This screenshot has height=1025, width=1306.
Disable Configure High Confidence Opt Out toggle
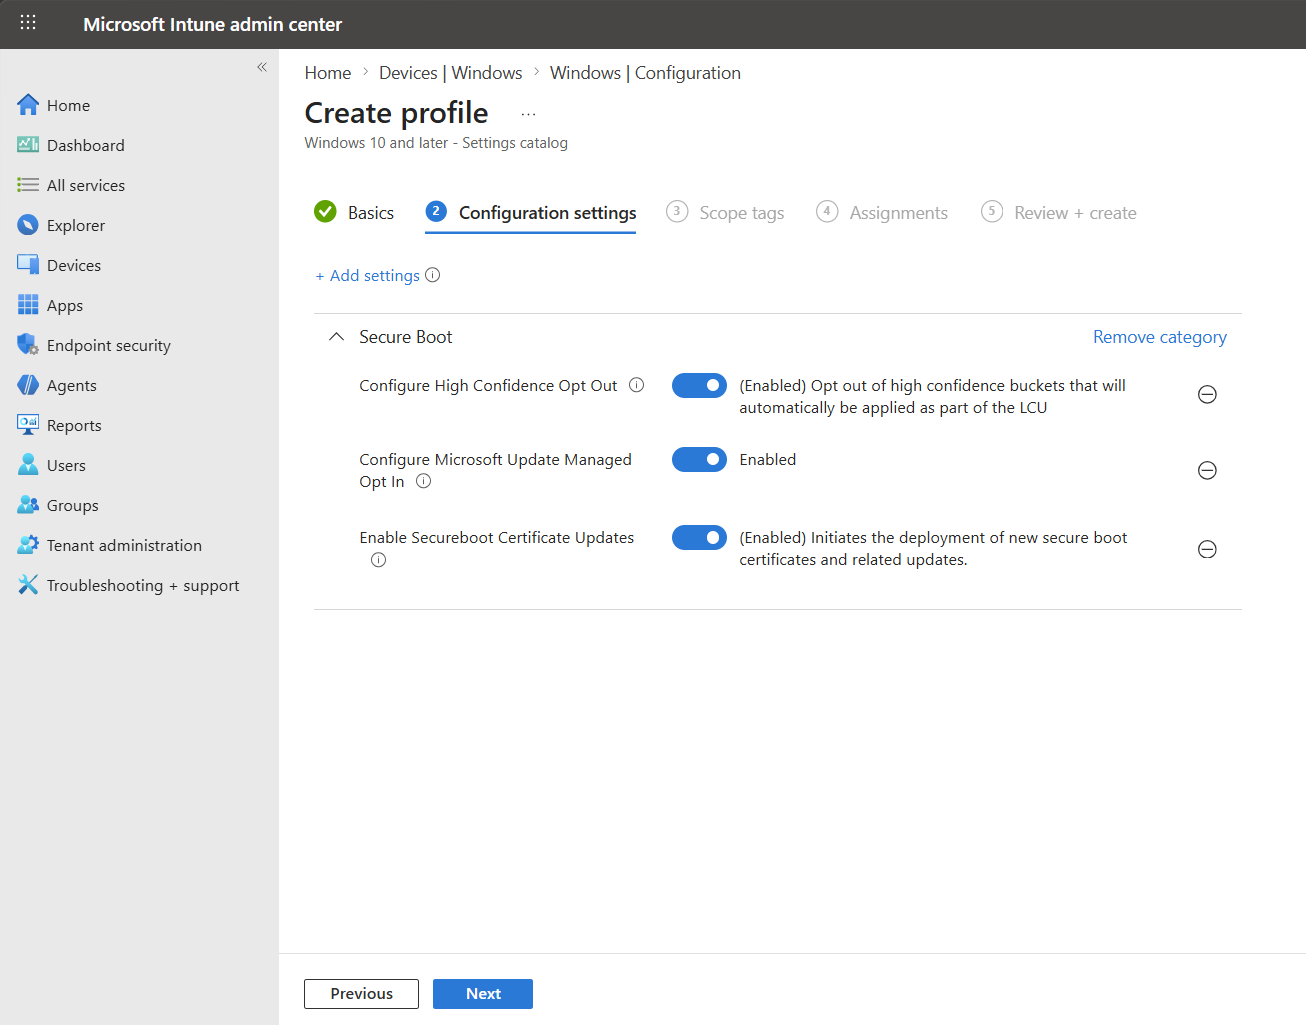(699, 385)
